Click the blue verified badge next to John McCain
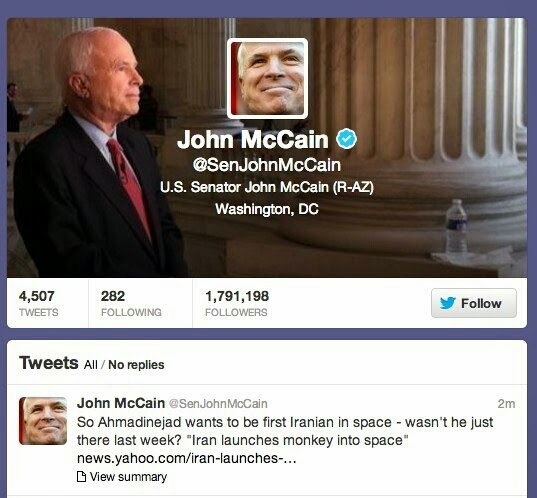Image resolution: width=537 pixels, height=498 pixels. tap(346, 139)
